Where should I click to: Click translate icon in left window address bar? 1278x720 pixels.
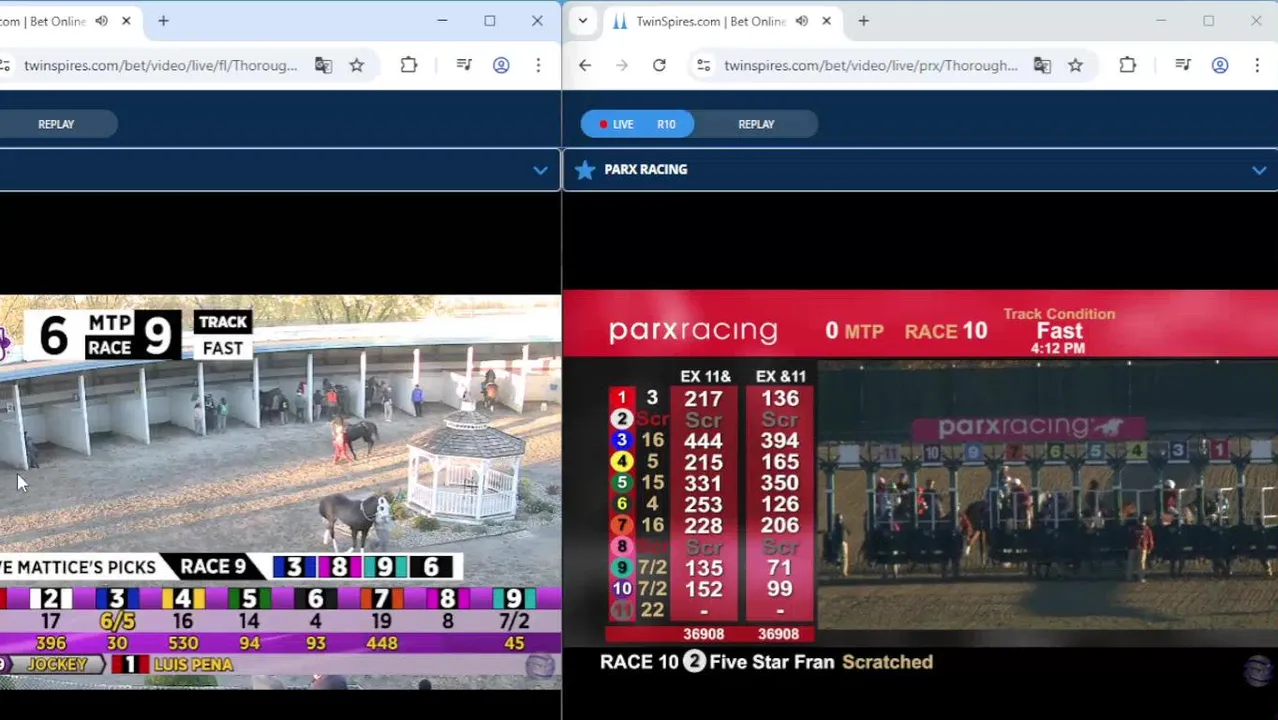pyautogui.click(x=323, y=65)
